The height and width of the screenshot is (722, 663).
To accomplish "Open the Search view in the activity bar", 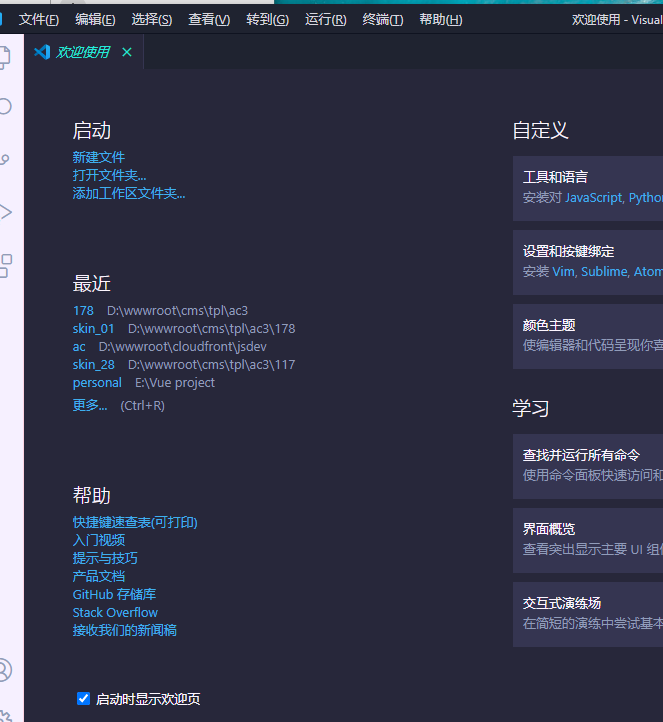I will [x=5, y=106].
